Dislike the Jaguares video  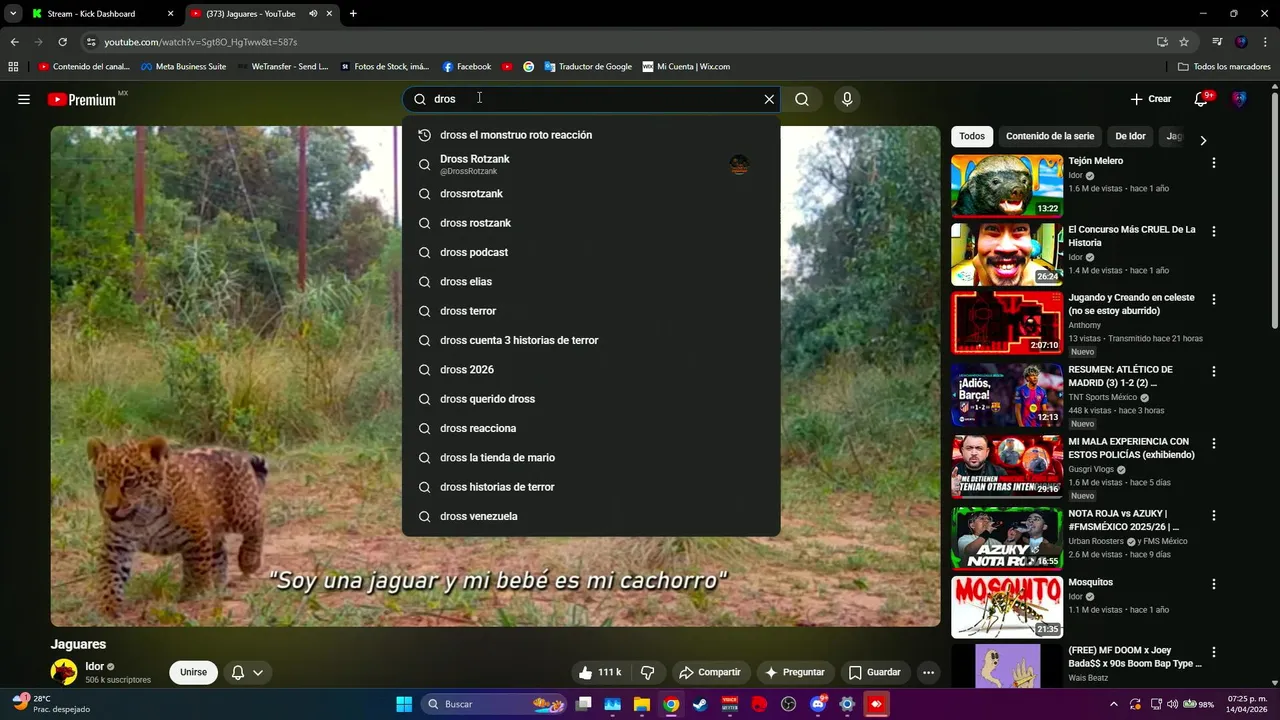[648, 673]
